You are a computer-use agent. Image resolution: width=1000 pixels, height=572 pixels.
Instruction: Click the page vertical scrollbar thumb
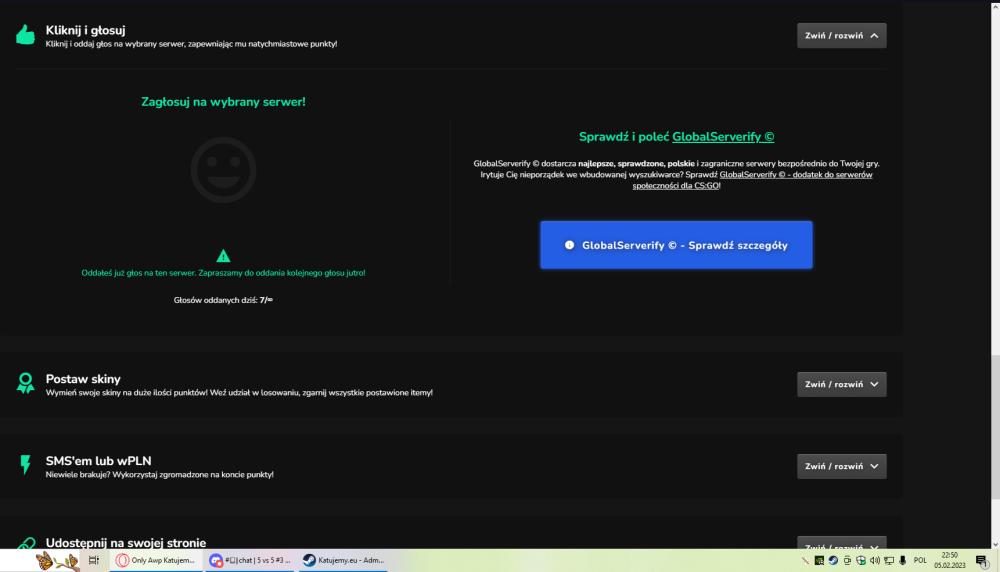(995, 427)
